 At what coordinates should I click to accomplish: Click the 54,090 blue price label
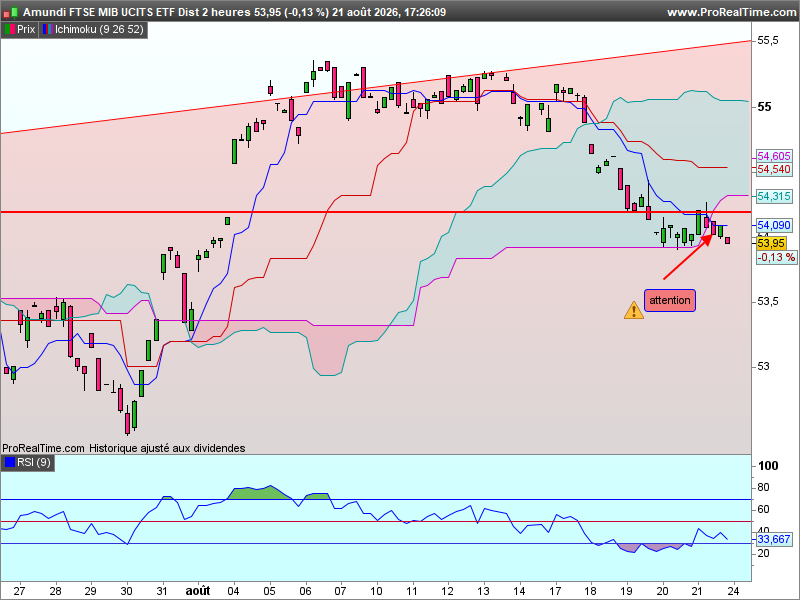point(774,225)
